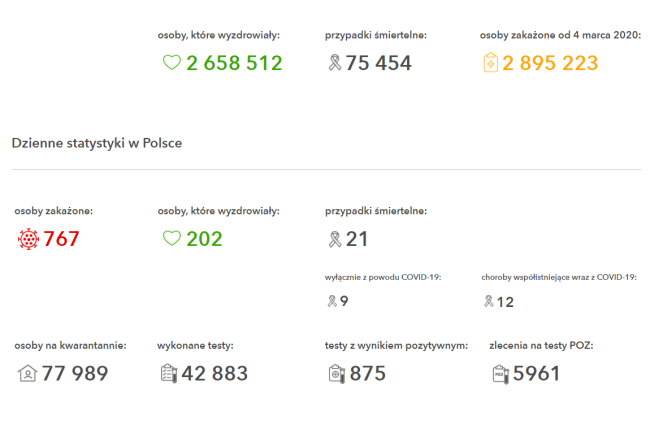The width and height of the screenshot is (650, 424).
Task: Click the green heart icon beside 202
Action: [171, 239]
